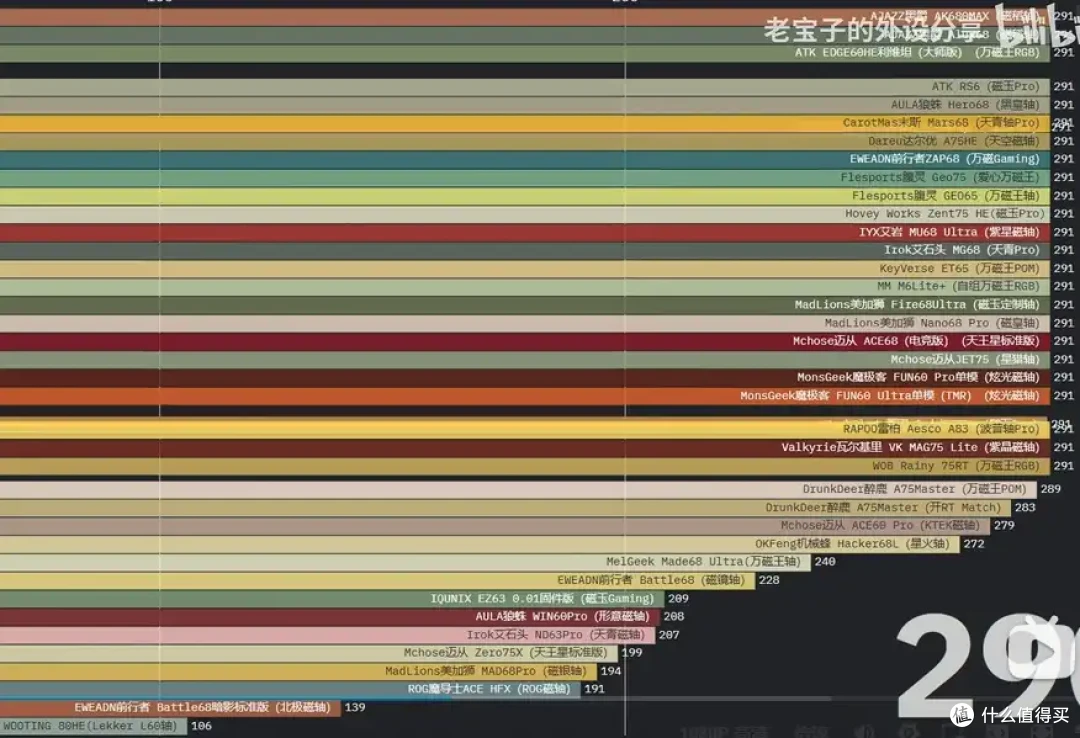
Task: Select the EWEADN前行者 Battle68暗影标准版 label
Action: pos(202,707)
